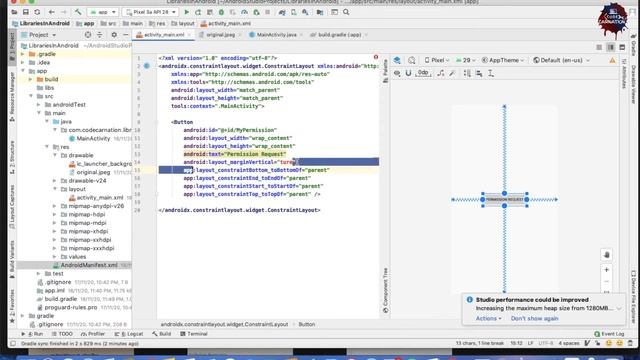Viewport: 640px width, 360px height.
Task: Expand the build folder in tree
Action: (31, 79)
